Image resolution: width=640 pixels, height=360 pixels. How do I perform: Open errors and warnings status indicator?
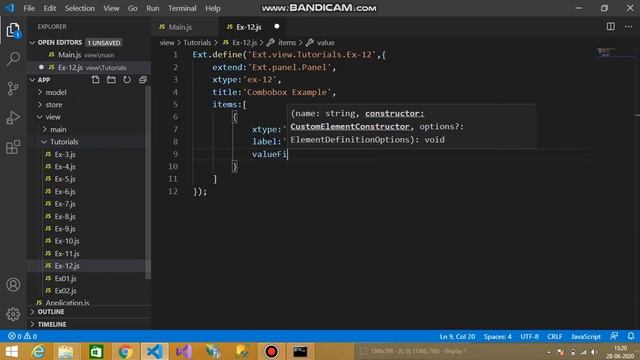(22, 336)
